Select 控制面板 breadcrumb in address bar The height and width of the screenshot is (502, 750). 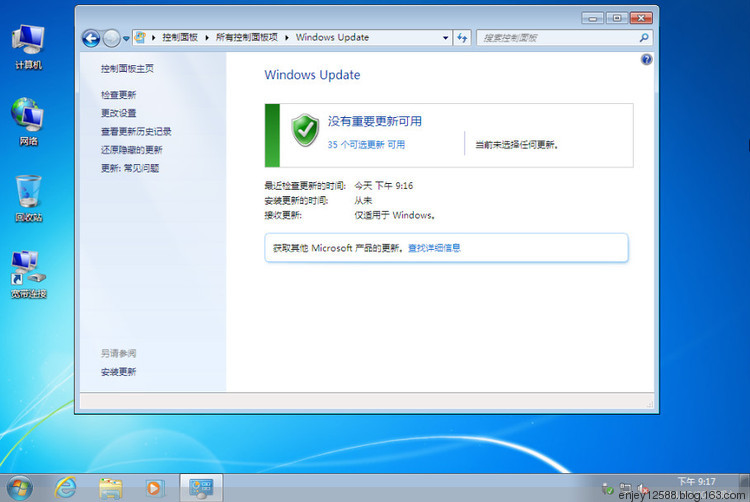(180, 37)
